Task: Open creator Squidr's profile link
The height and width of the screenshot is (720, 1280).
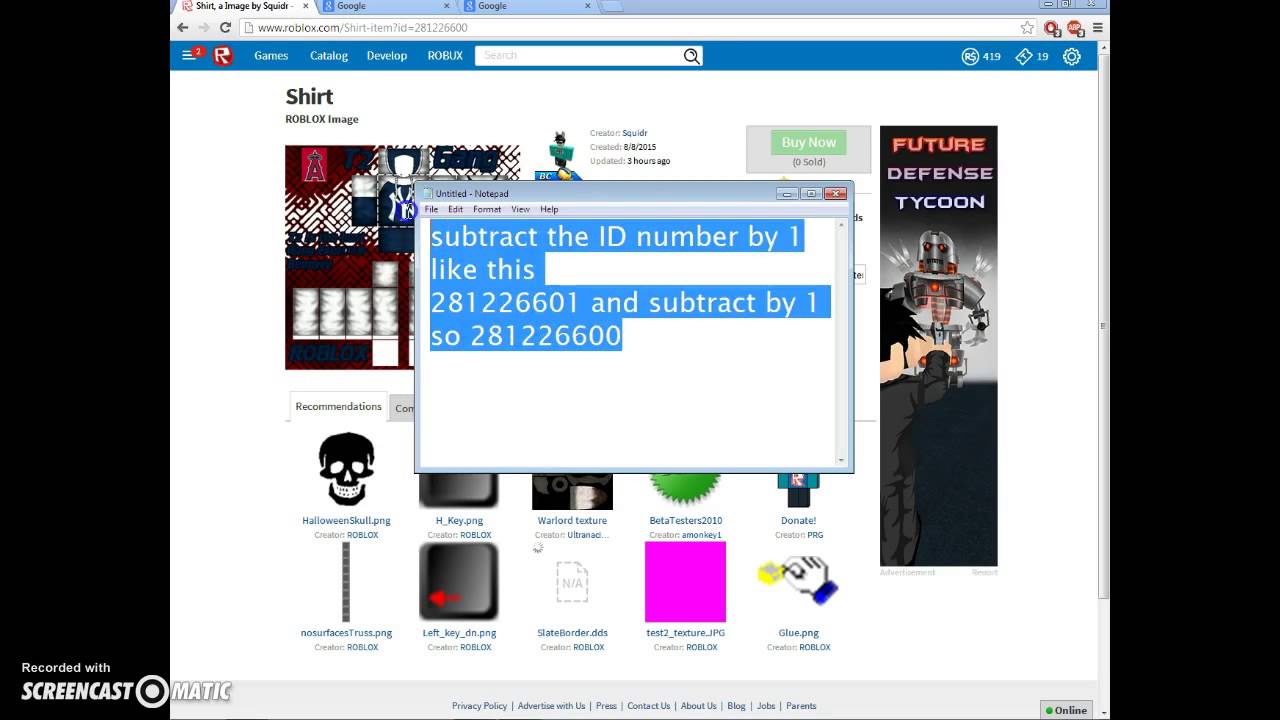Action: [x=635, y=133]
